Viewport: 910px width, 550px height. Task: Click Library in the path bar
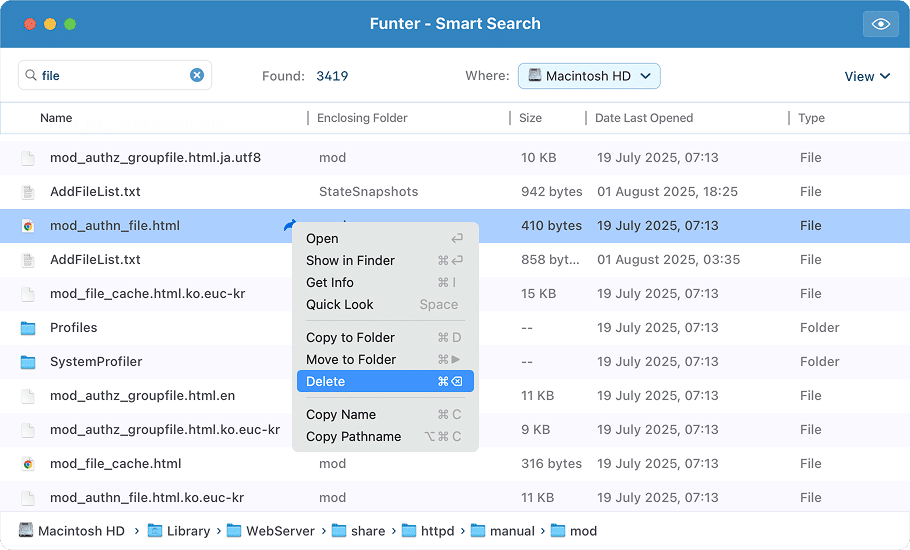point(189,531)
